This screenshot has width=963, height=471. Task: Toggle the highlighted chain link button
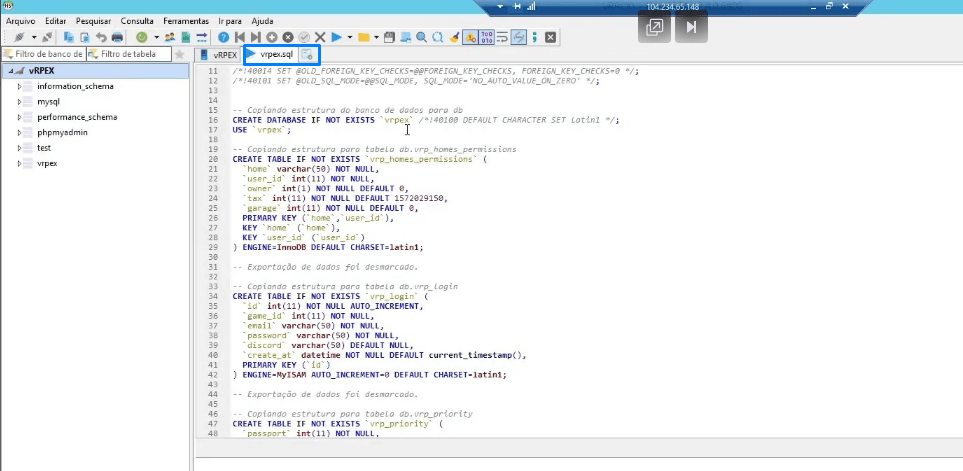518,37
